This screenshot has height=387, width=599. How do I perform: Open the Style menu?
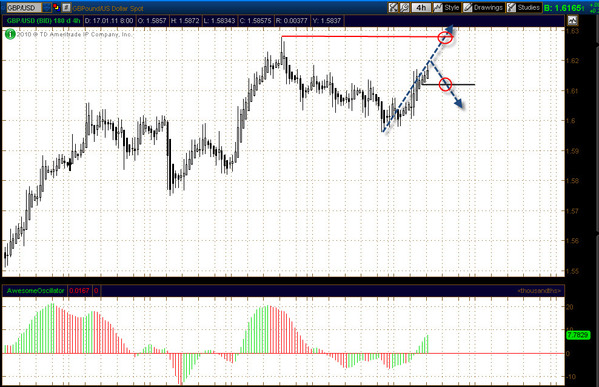[x=452, y=7]
